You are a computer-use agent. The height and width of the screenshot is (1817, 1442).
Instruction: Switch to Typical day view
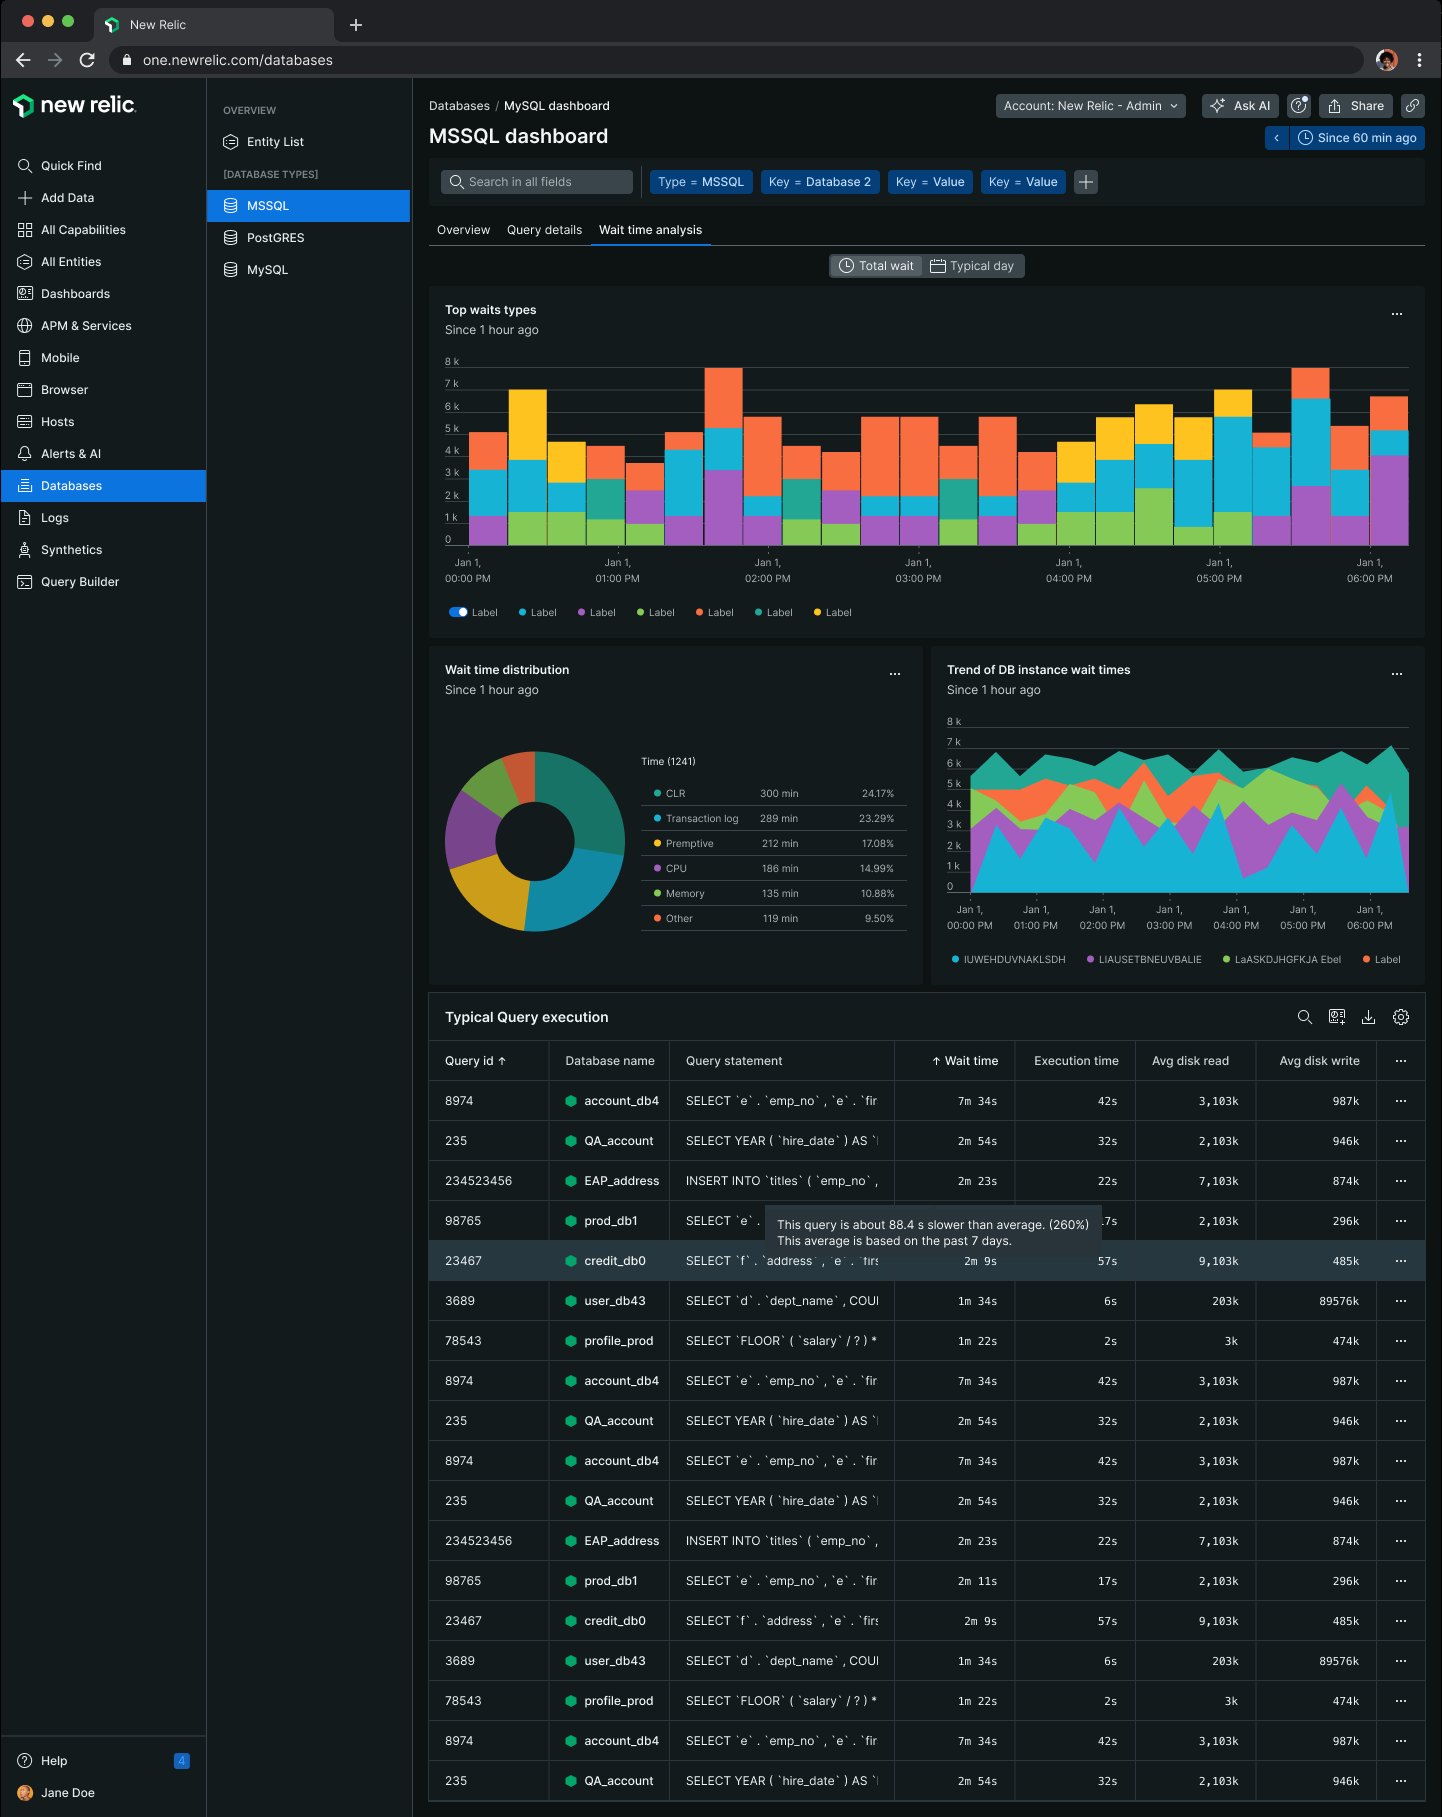coord(972,266)
